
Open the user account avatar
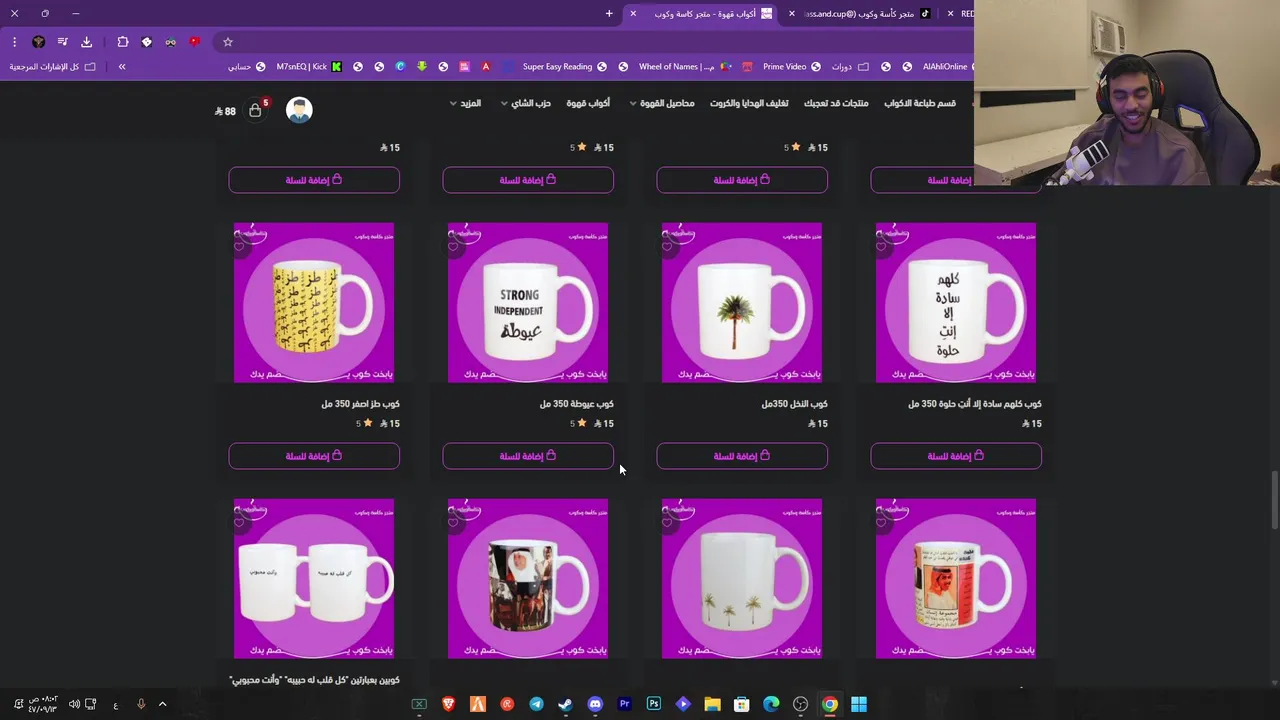click(299, 110)
